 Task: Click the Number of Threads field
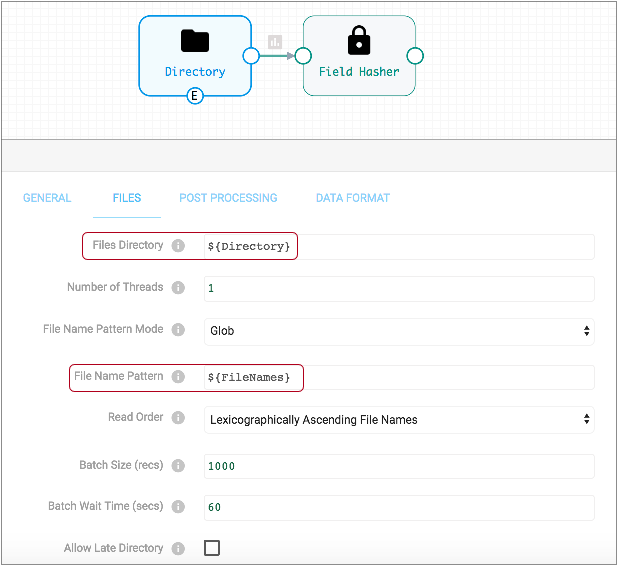[x=399, y=289]
